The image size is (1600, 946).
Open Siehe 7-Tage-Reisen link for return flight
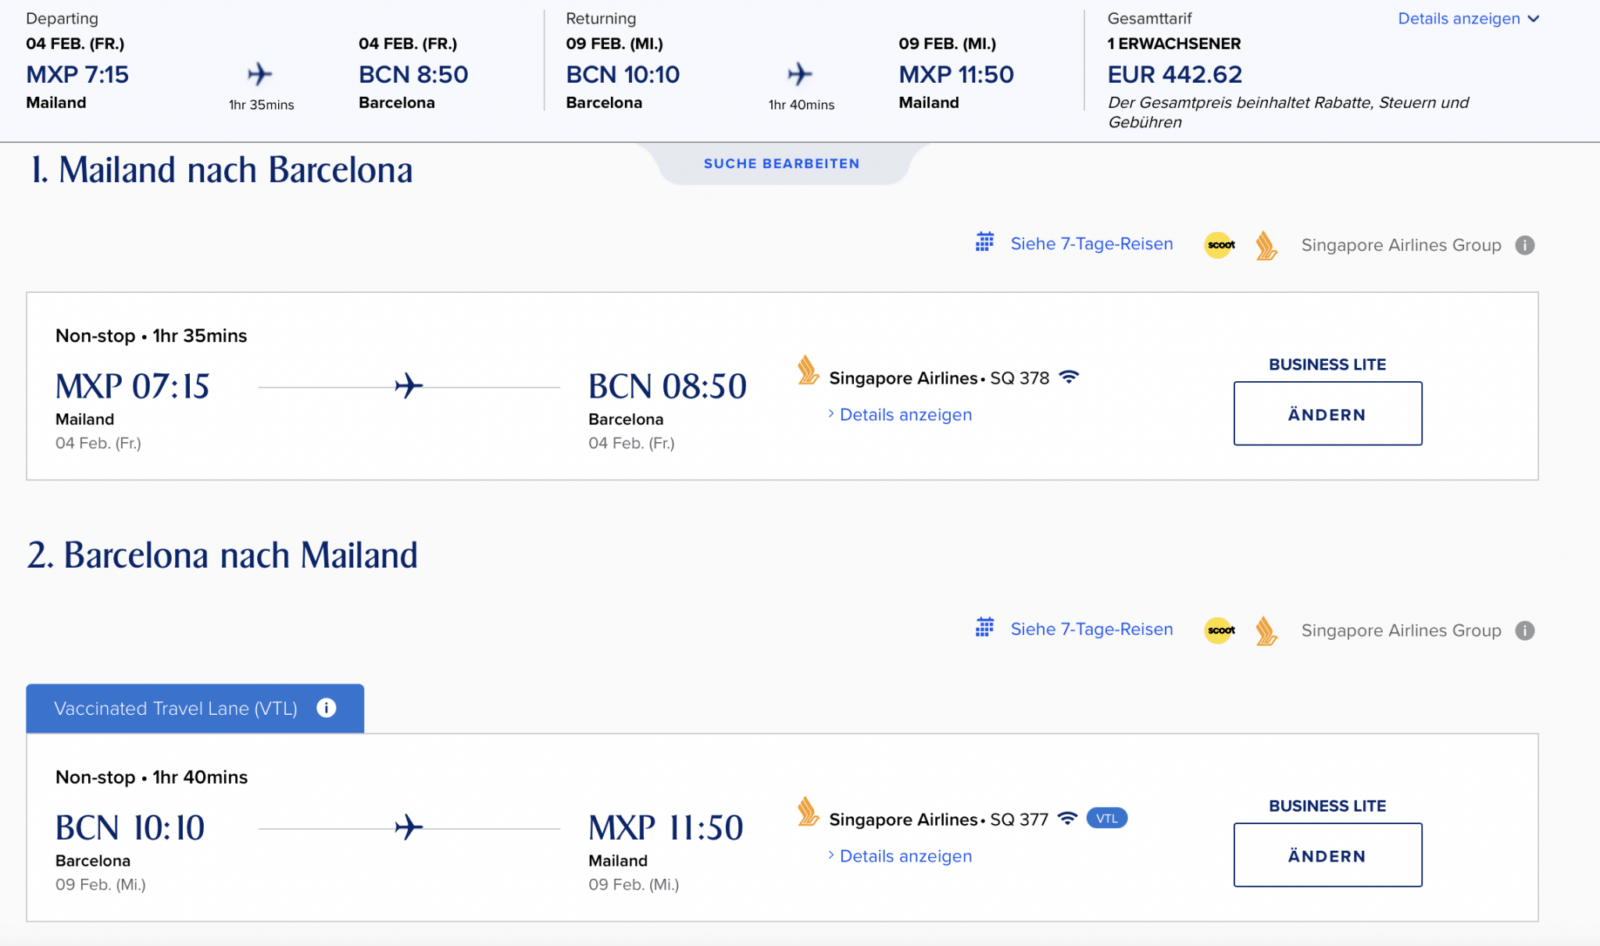(x=1091, y=629)
